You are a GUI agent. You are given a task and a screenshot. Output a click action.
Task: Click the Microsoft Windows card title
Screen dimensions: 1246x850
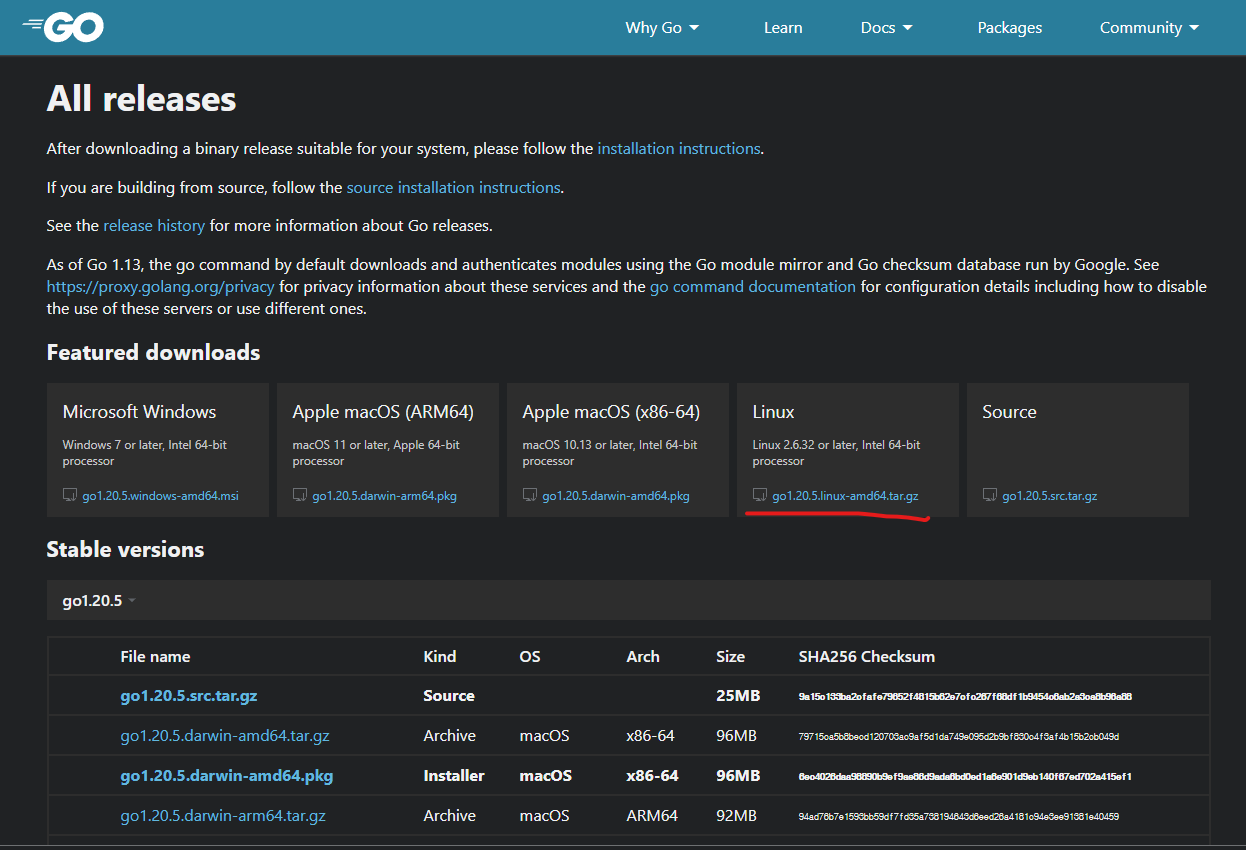pos(139,412)
